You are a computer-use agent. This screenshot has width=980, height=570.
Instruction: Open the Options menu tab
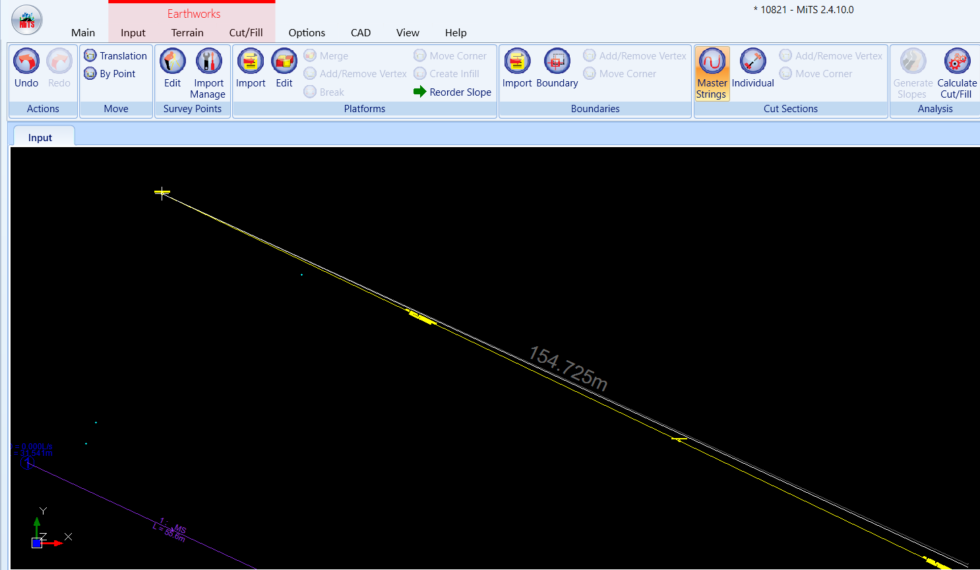[x=306, y=33]
